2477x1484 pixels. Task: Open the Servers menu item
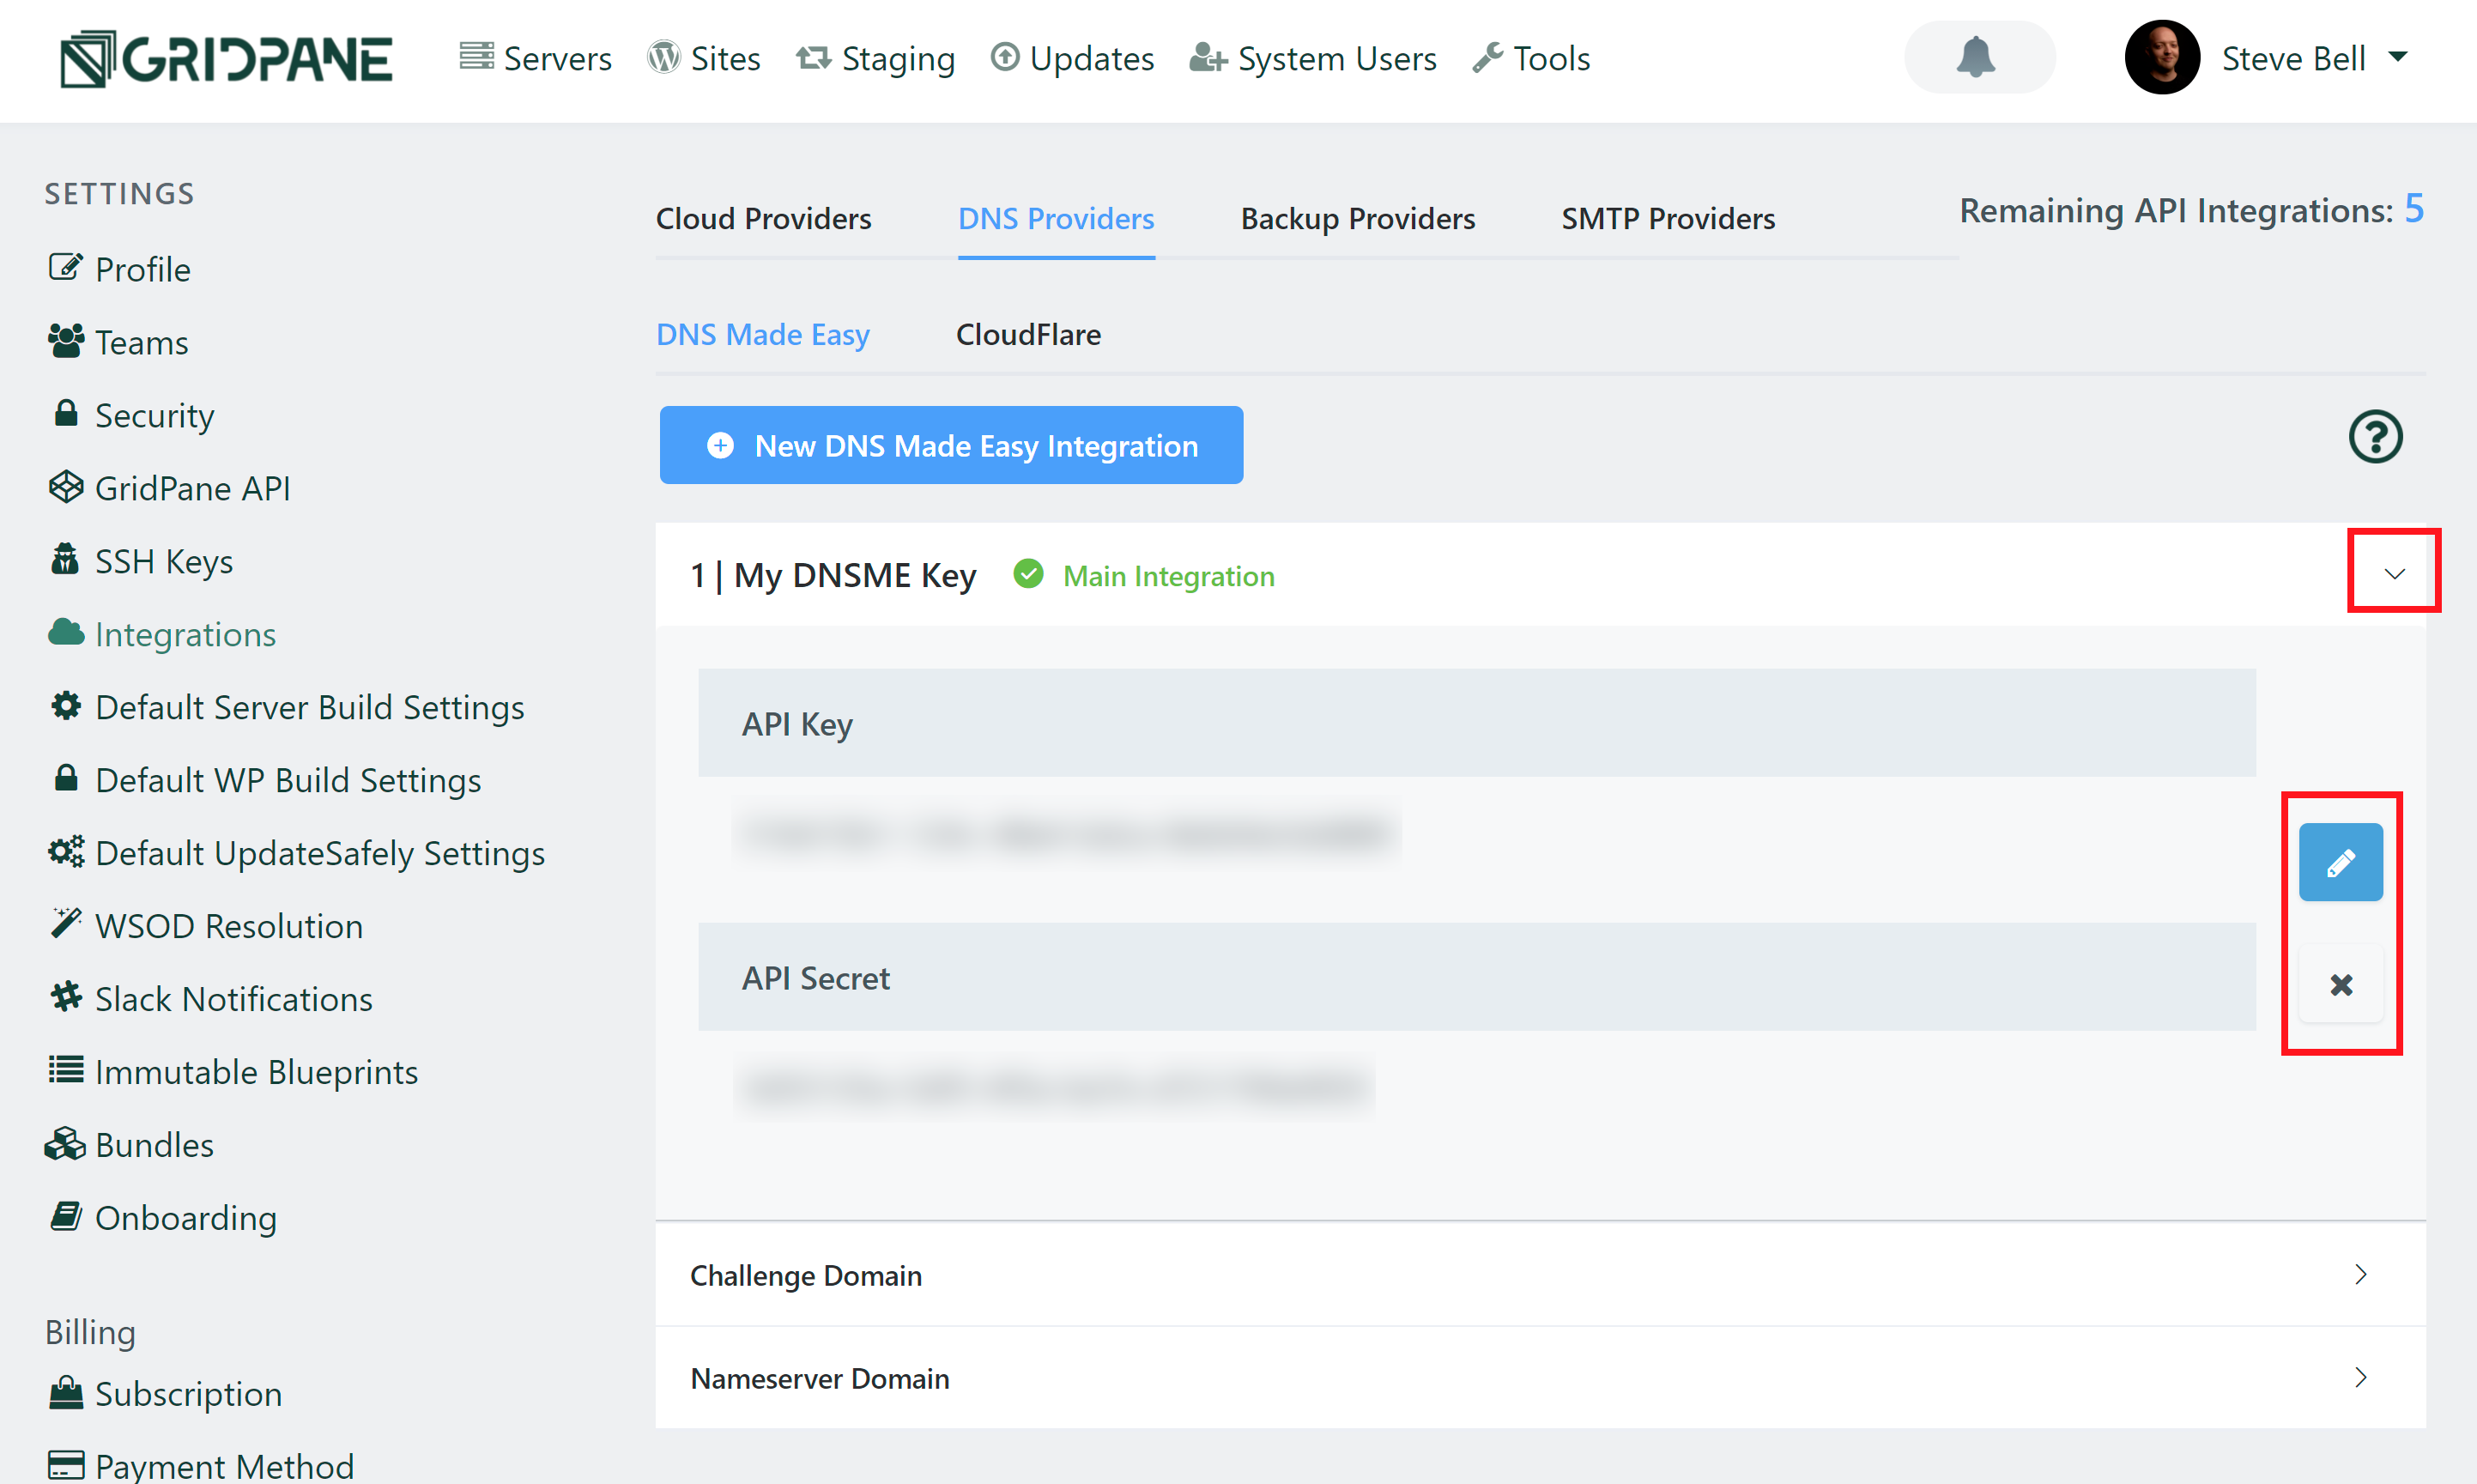coord(535,59)
